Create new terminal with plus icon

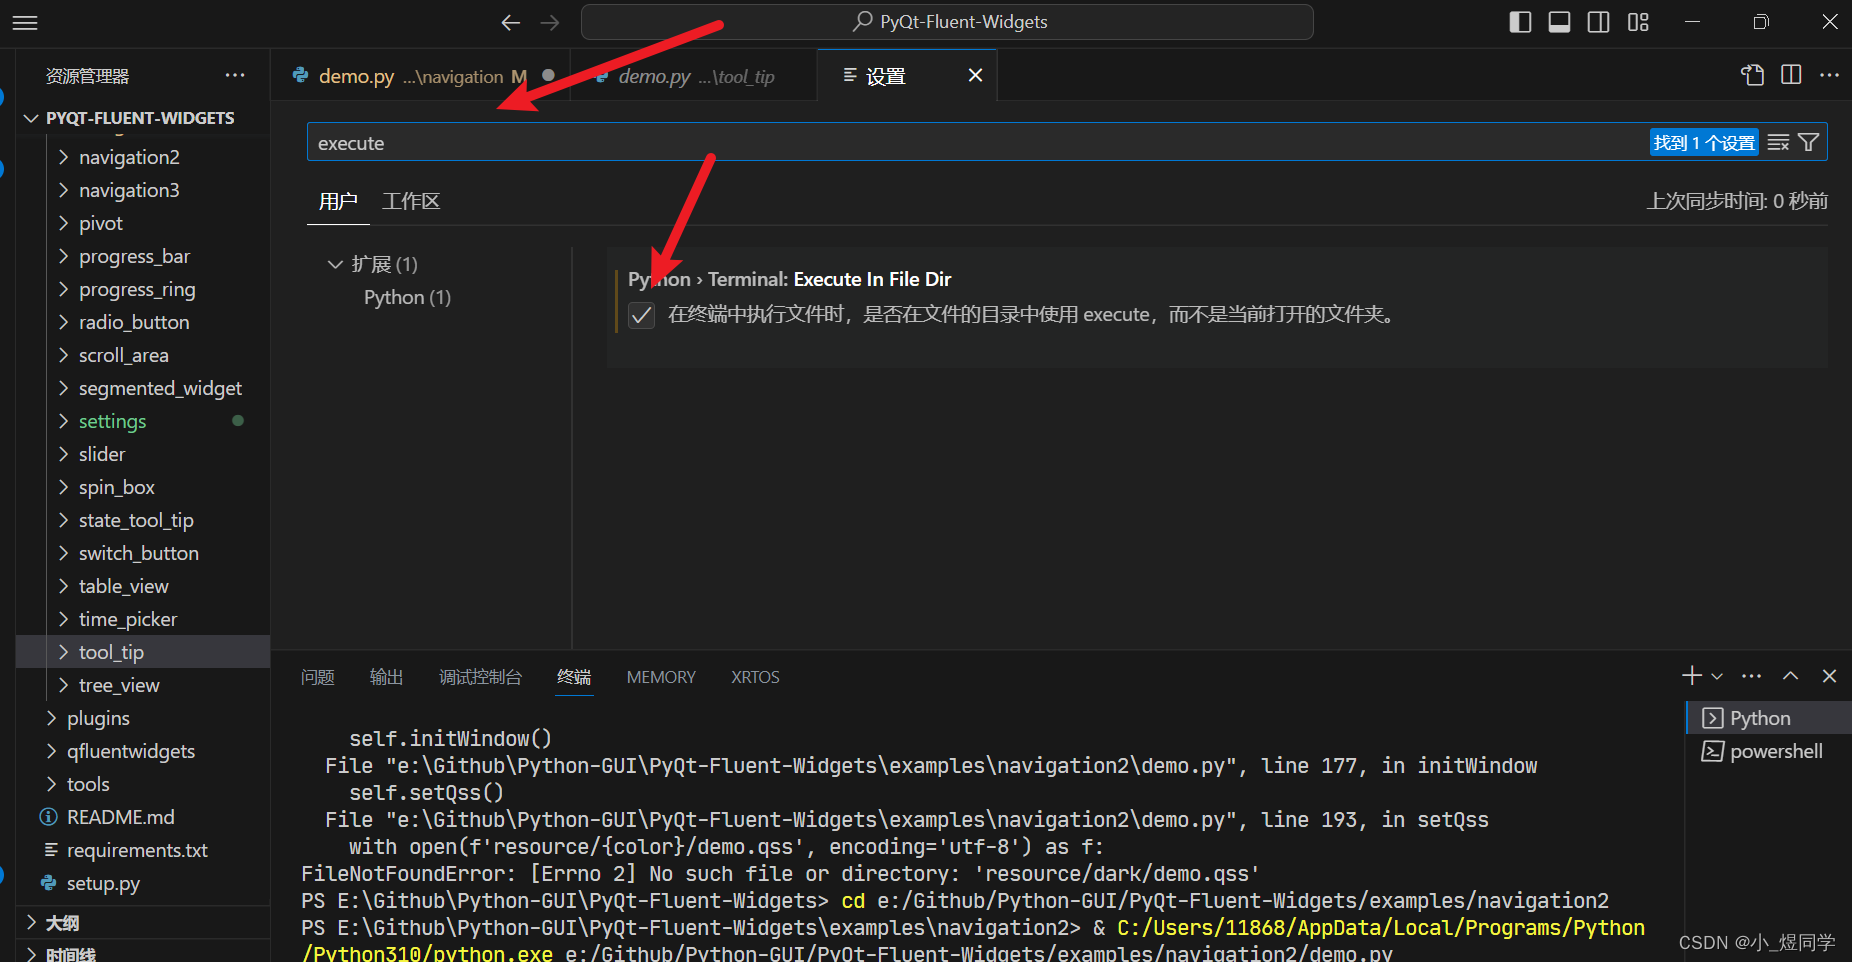coord(1692,676)
